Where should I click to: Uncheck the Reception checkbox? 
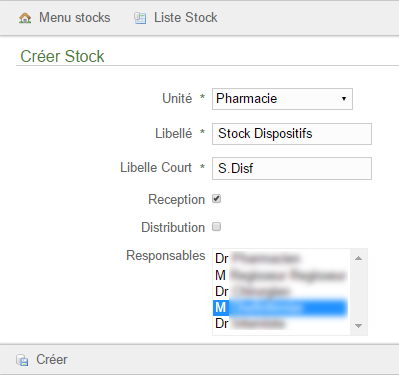217,199
